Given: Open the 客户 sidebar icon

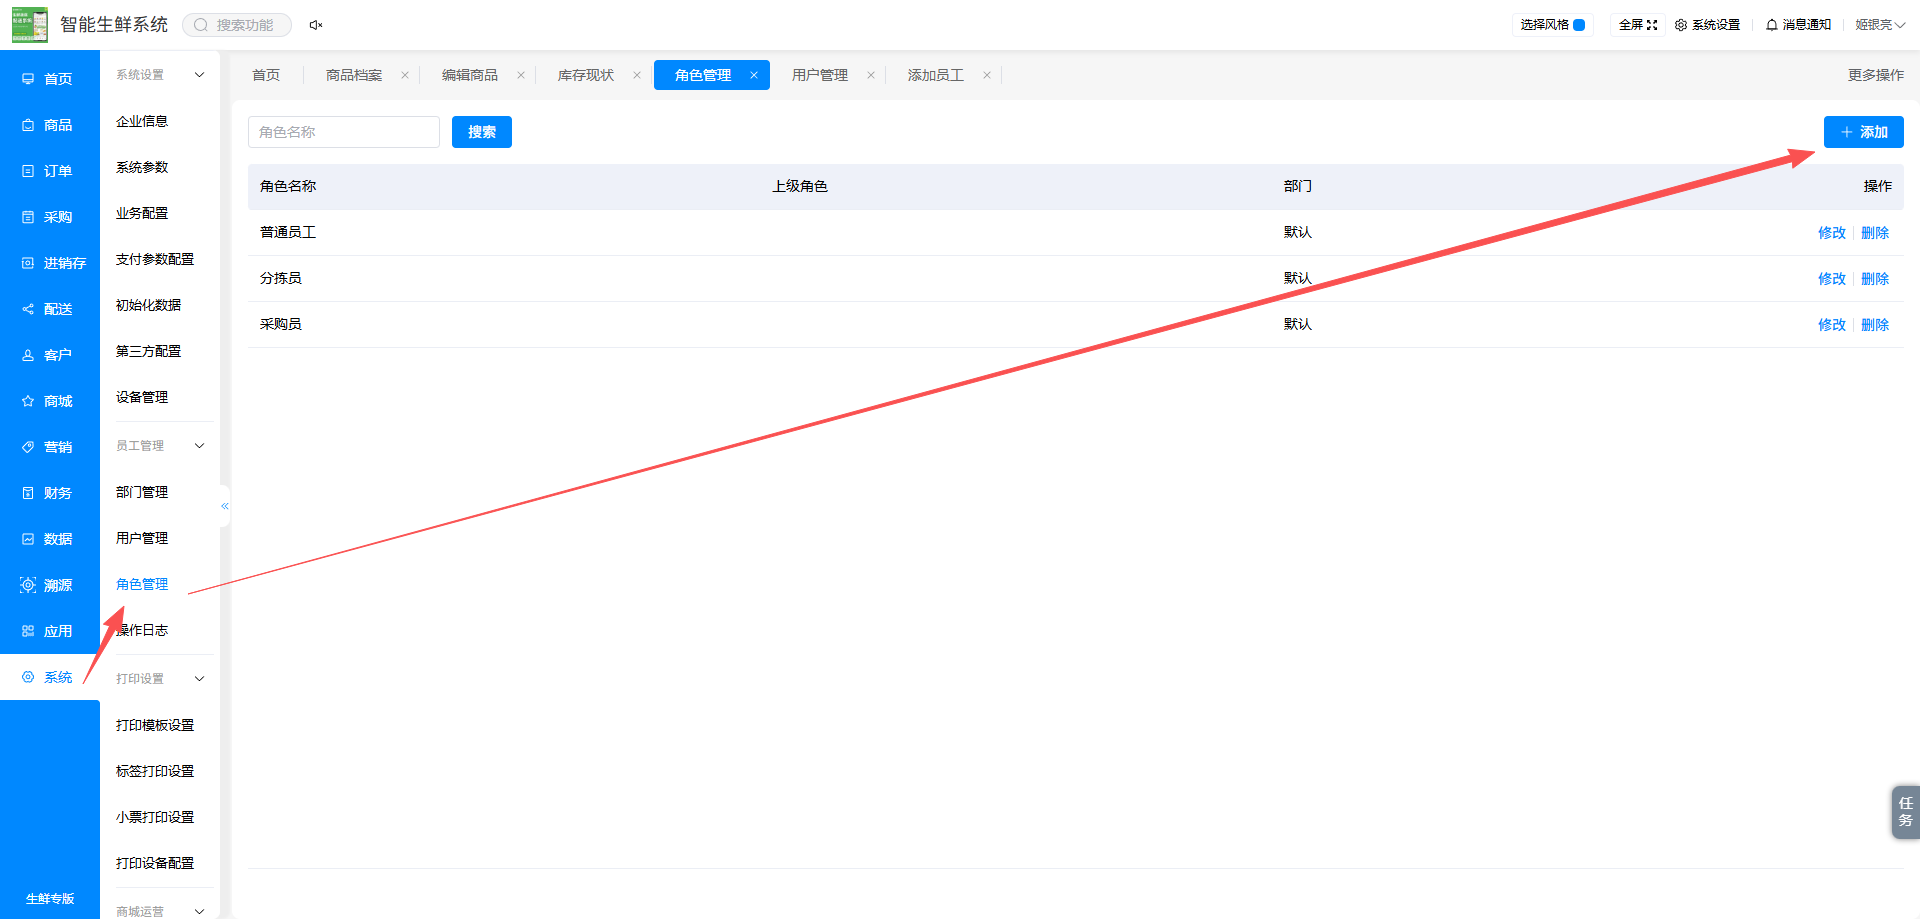Looking at the screenshot, I should [x=28, y=355].
